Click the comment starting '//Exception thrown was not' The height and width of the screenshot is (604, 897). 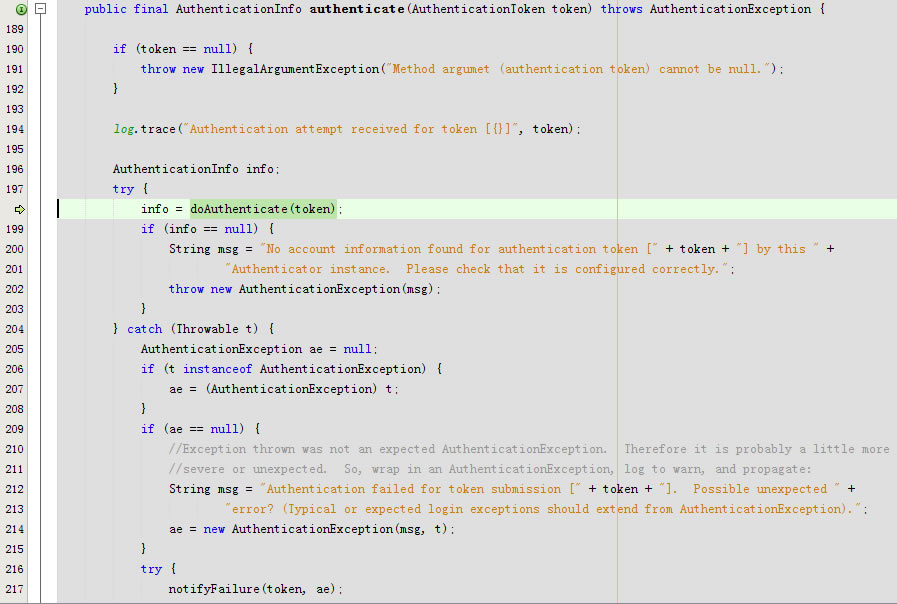529,449
